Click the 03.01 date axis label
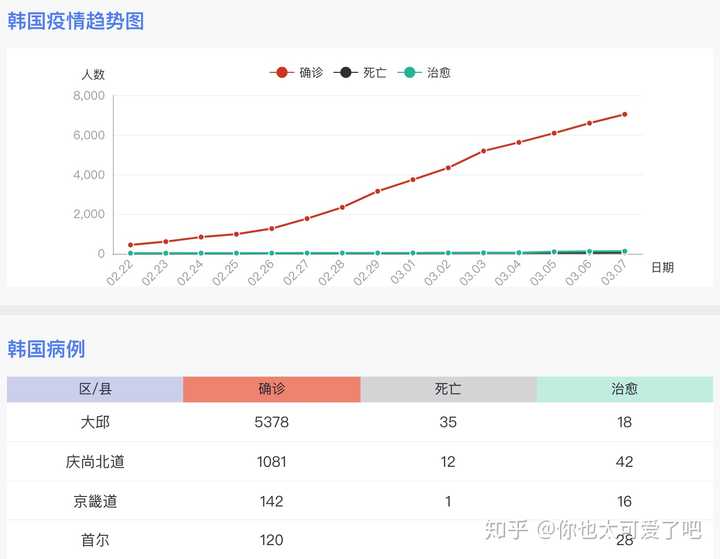Screen dimensions: 720x559 [x=402, y=272]
